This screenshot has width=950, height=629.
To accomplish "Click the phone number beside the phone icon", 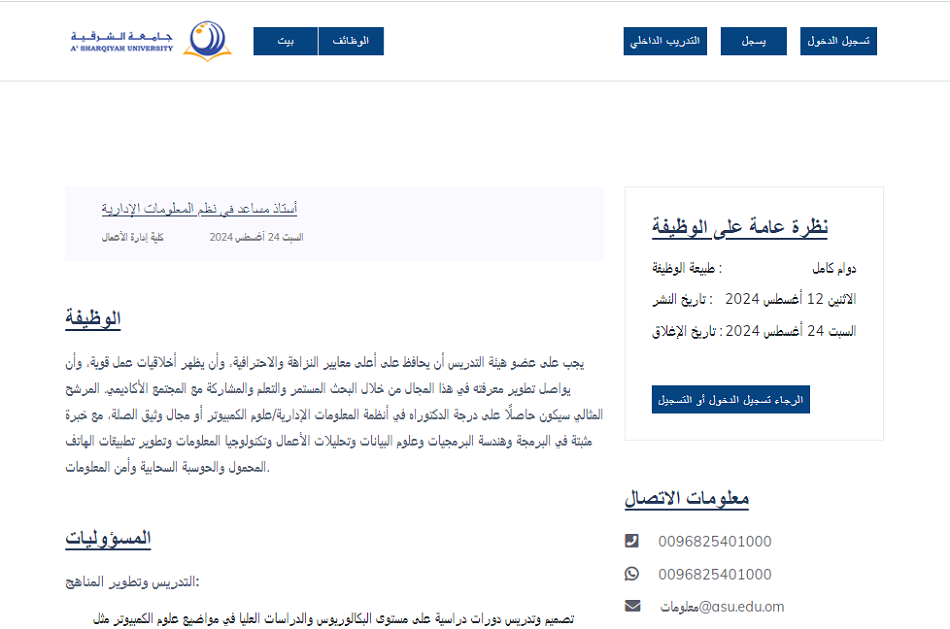I will [x=714, y=542].
